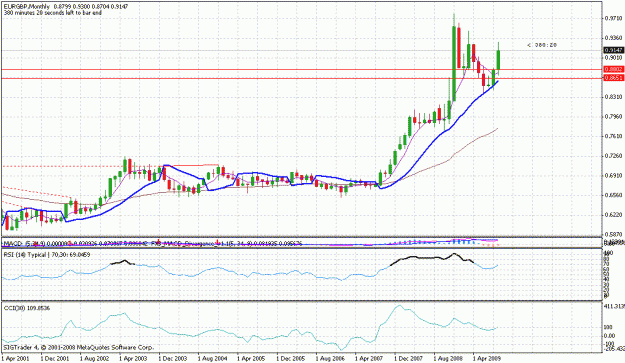This screenshot has height=363, width=625.
Task: Click the 1 Dec 2003 date label
Action: pyautogui.click(x=173, y=358)
